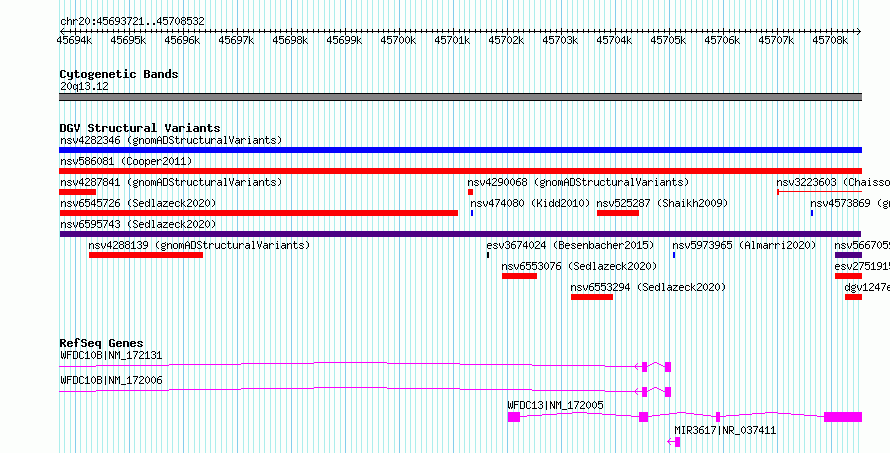
Task: Click the esv3674024 (Besenbacher2015) label
Action: [570, 245]
